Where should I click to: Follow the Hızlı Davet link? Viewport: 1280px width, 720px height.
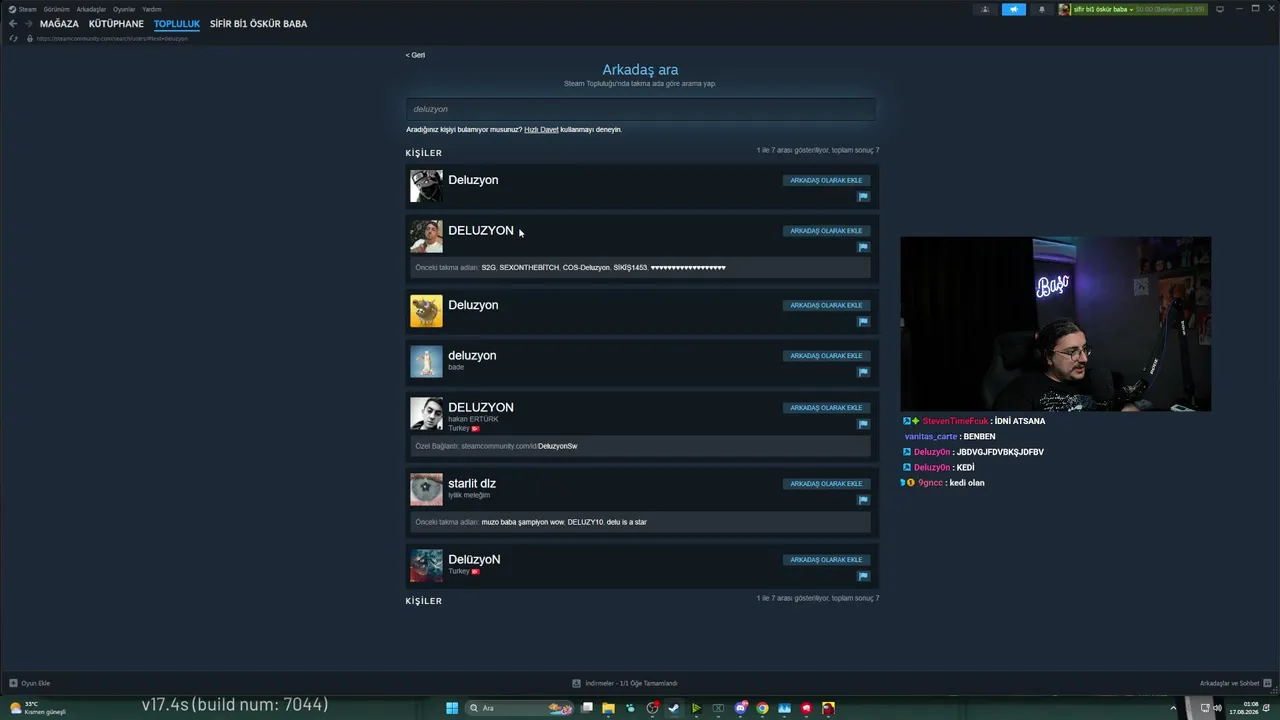541,130
